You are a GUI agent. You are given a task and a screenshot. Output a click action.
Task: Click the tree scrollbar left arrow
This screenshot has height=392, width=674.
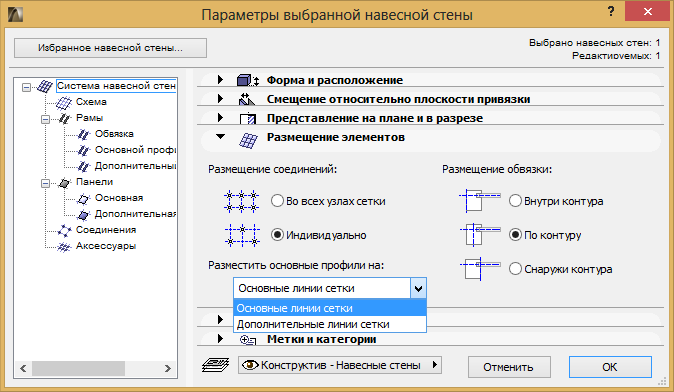point(23,368)
